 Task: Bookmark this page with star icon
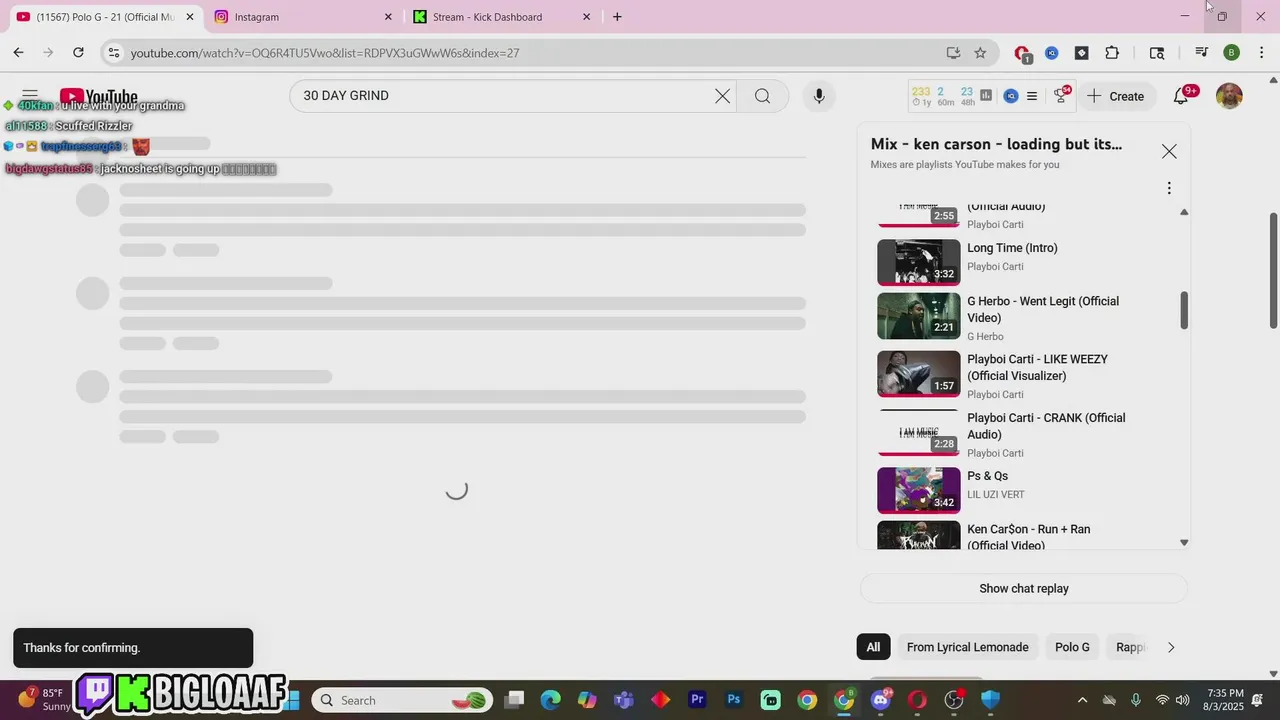click(x=980, y=53)
